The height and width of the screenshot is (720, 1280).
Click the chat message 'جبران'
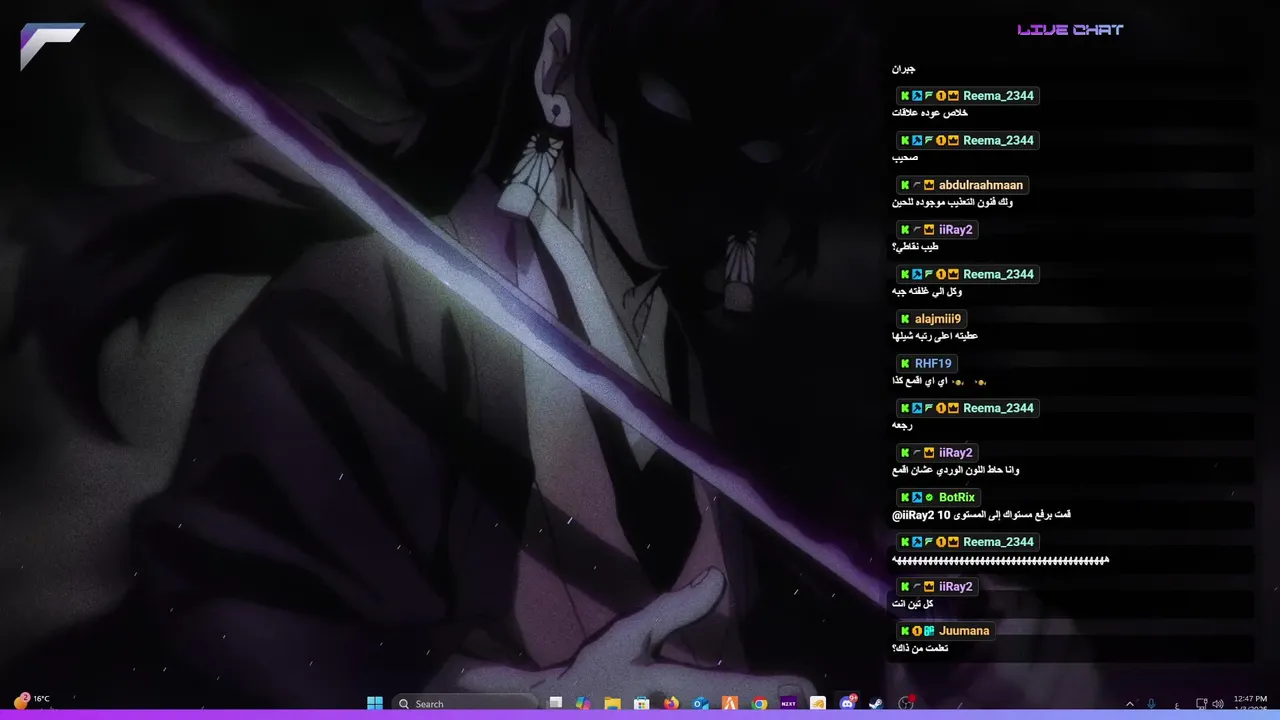(903, 69)
